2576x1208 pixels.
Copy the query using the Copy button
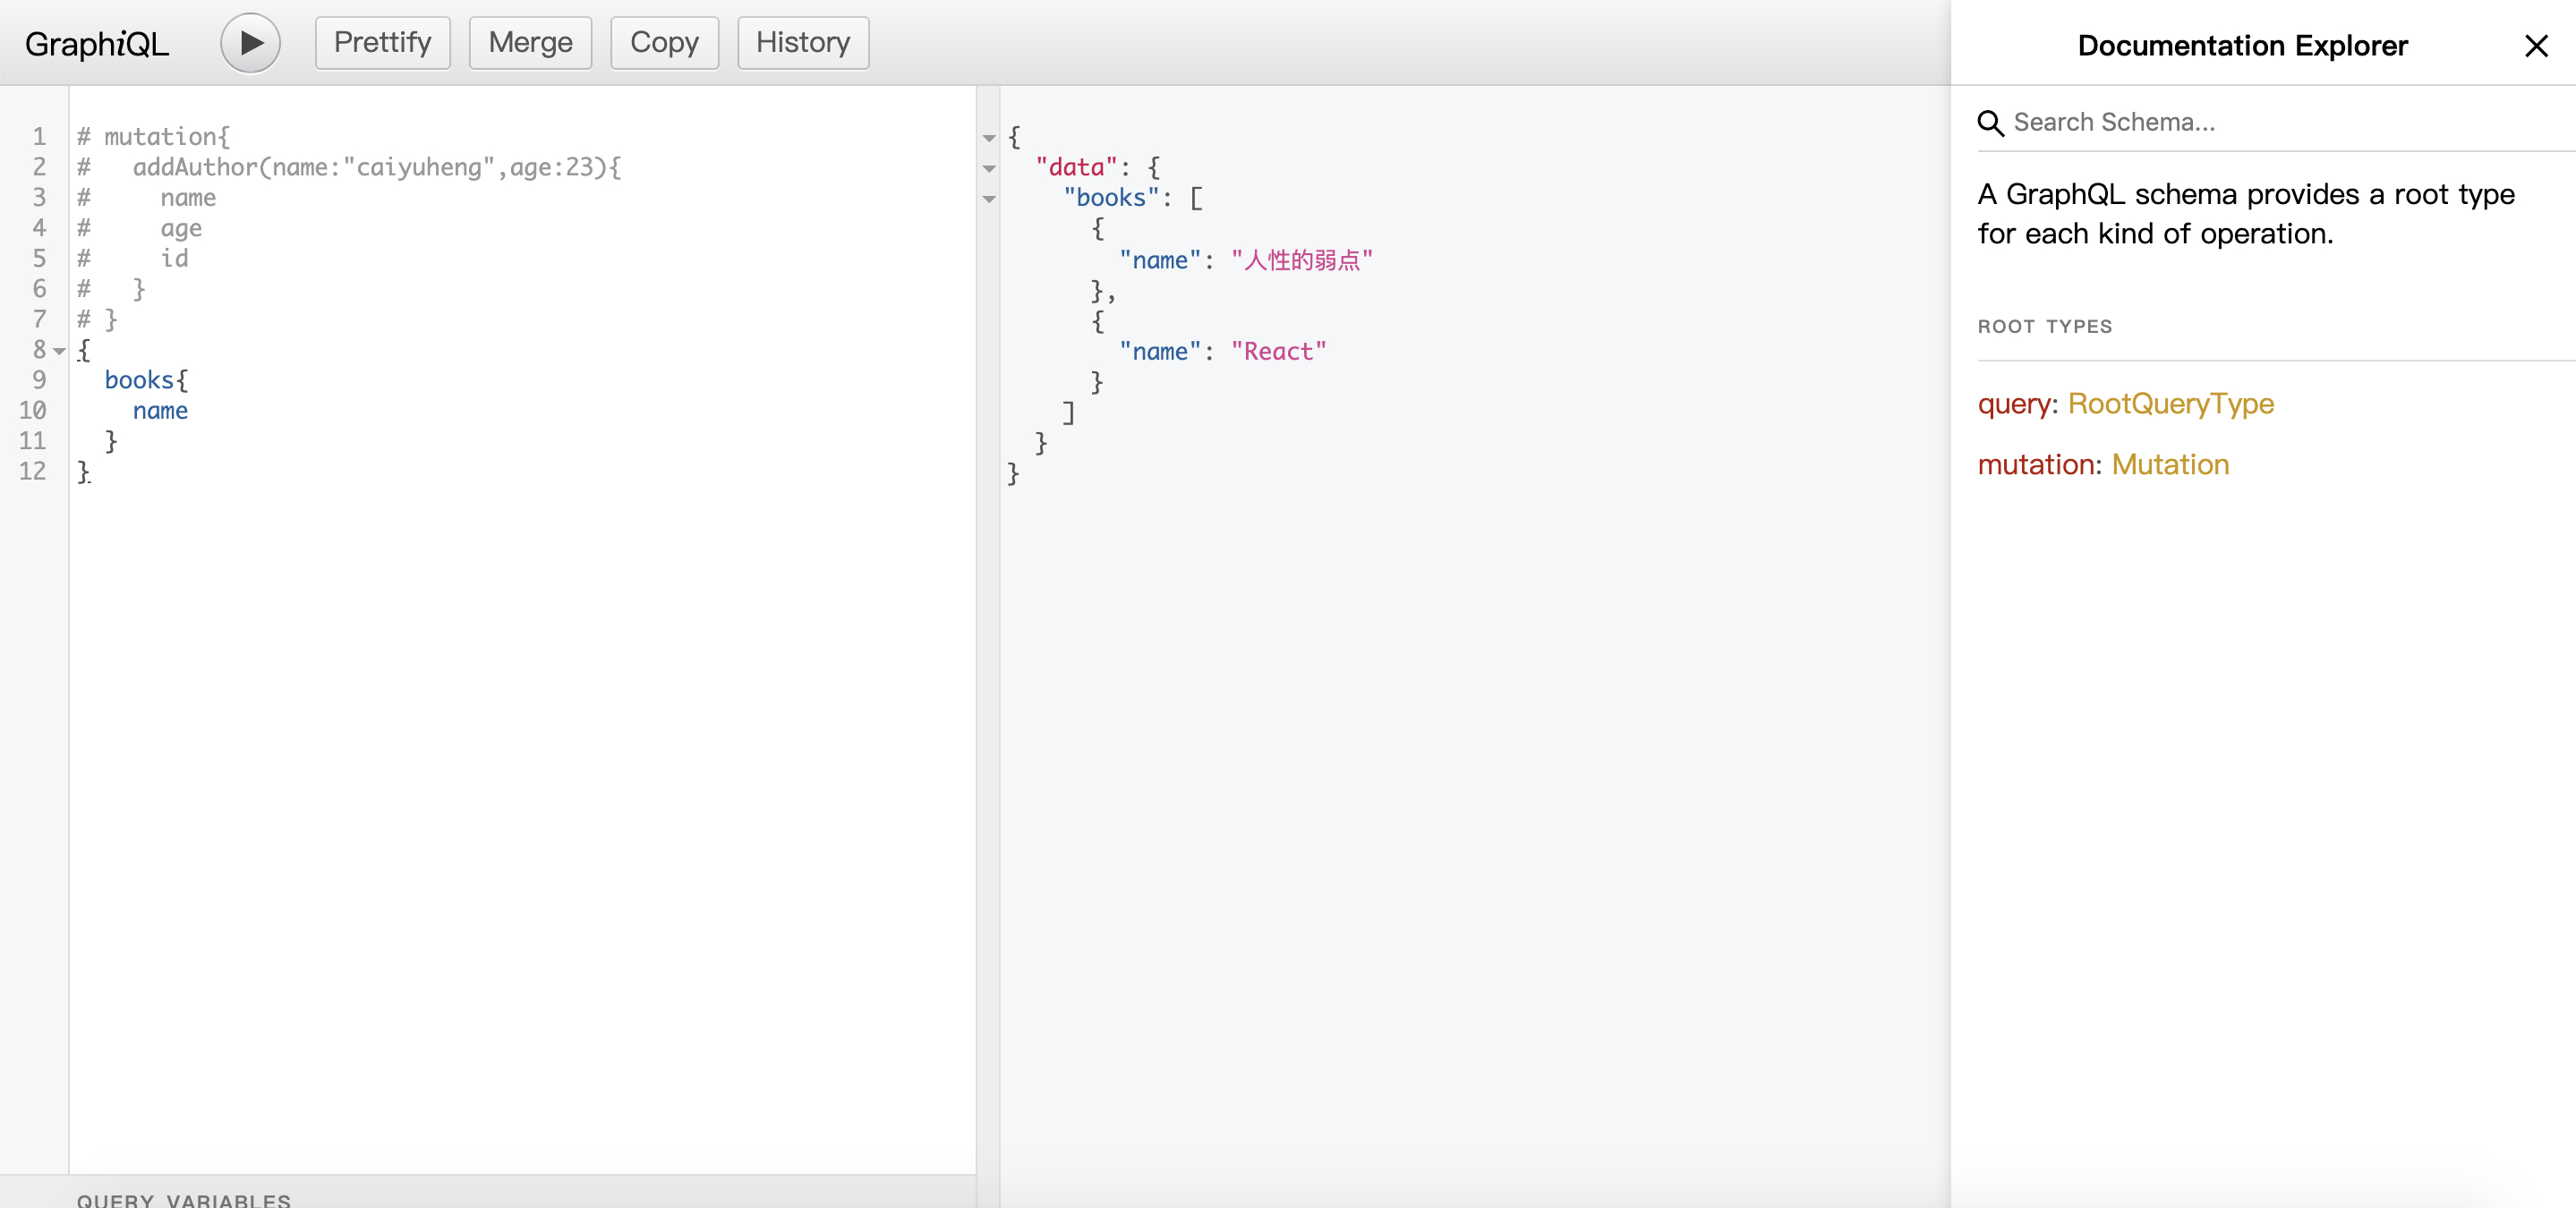point(664,43)
